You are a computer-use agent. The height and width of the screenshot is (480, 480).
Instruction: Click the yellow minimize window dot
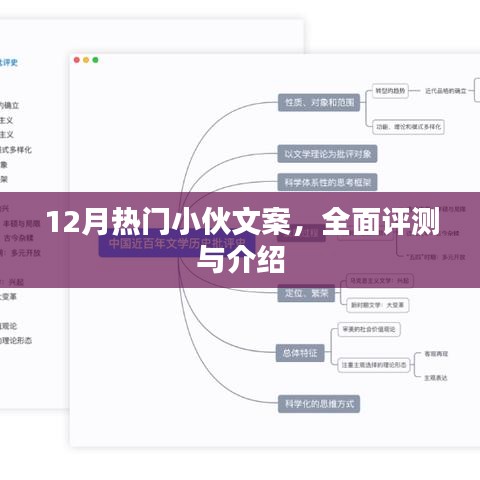click(86, 60)
